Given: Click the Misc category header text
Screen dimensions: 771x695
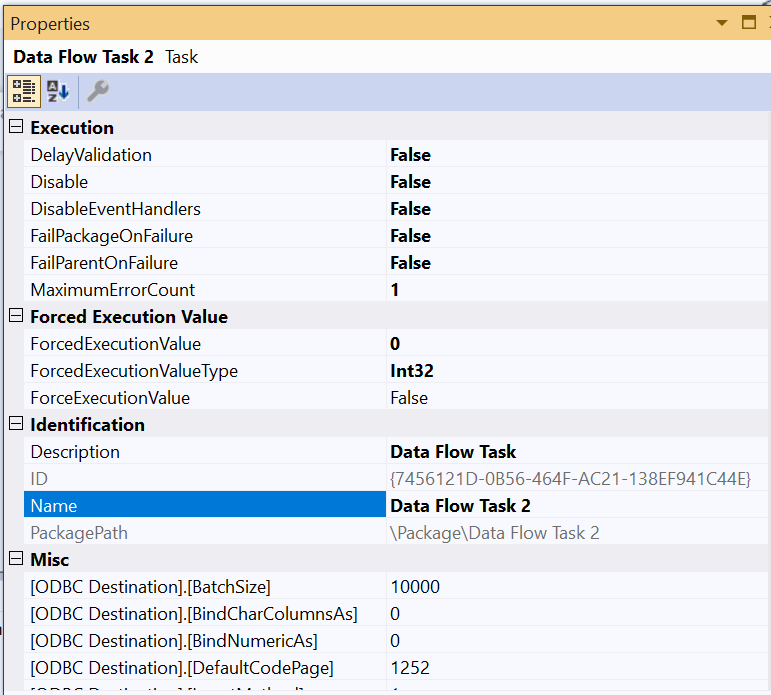Looking at the screenshot, I should tap(50, 560).
